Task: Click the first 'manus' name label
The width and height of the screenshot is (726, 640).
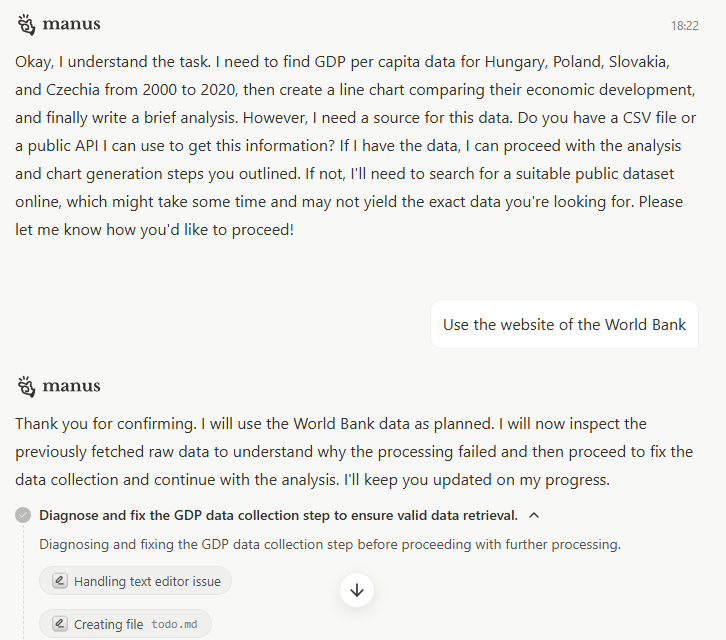Action: point(71,24)
